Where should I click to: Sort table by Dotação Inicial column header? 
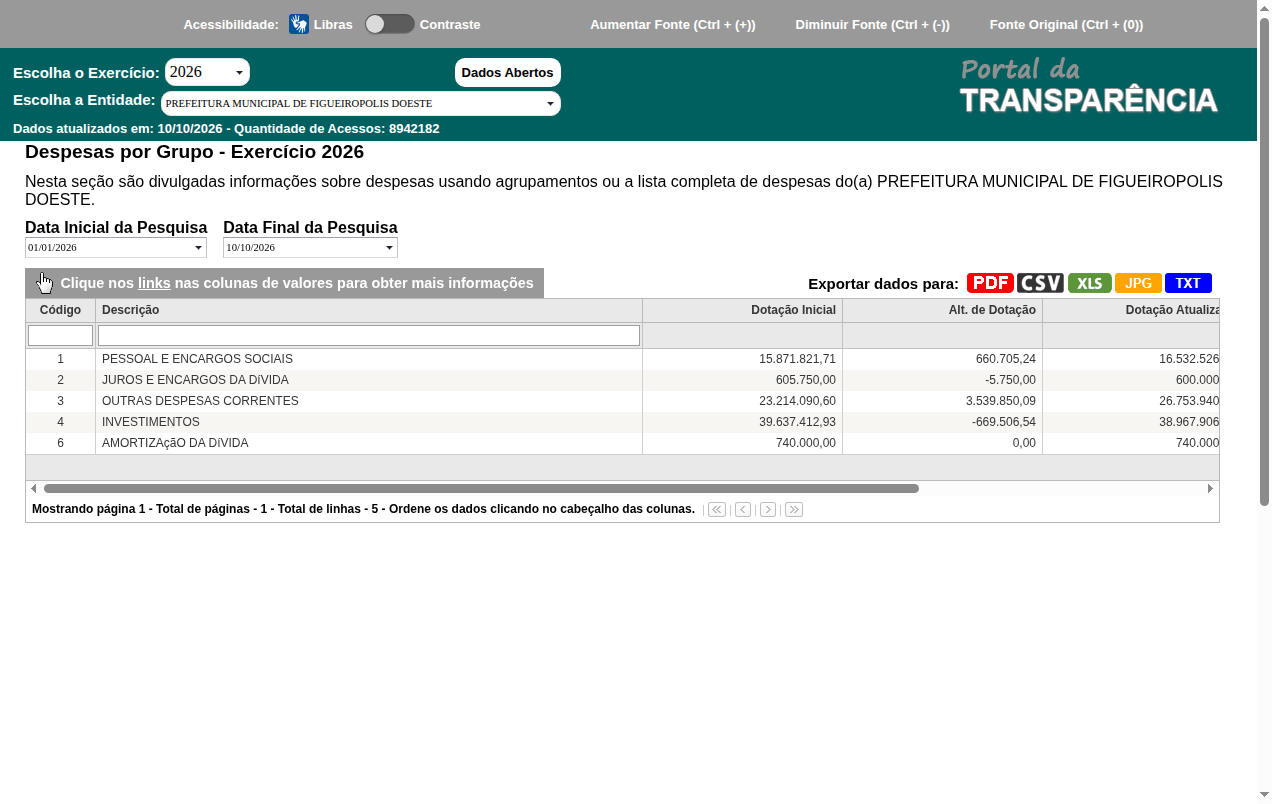793,310
